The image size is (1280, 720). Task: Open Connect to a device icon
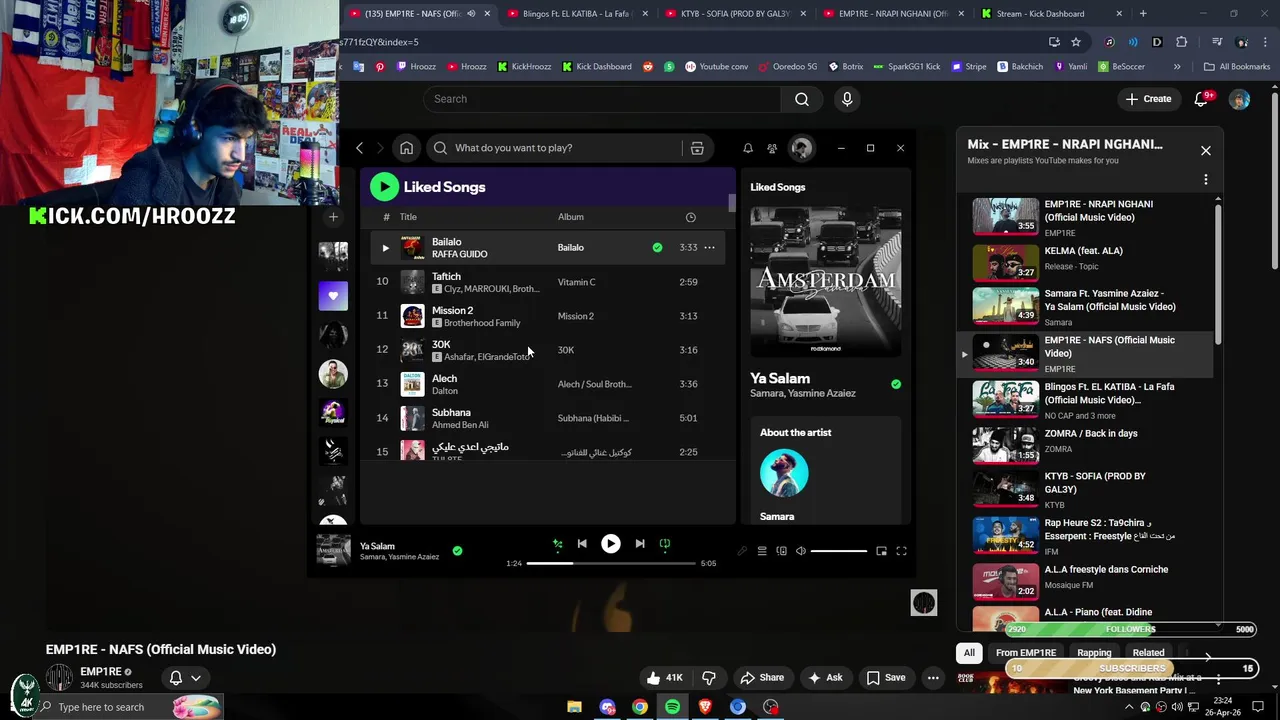pos(782,551)
